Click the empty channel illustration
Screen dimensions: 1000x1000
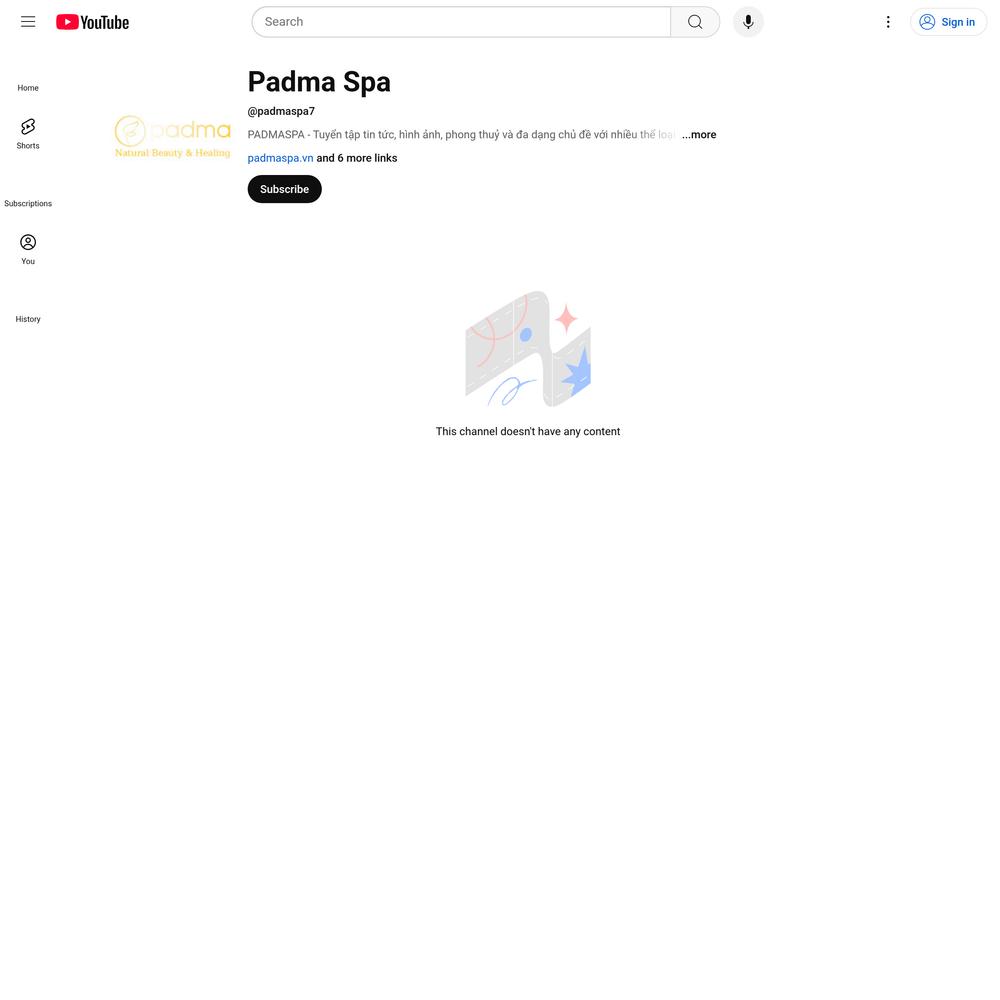[x=528, y=349]
